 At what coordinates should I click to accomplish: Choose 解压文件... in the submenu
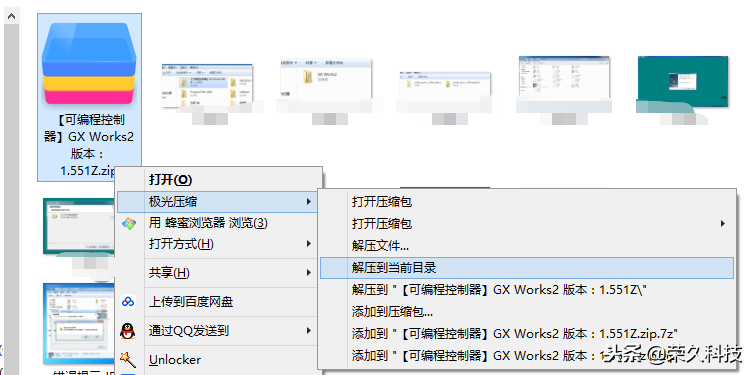pyautogui.click(x=527, y=246)
